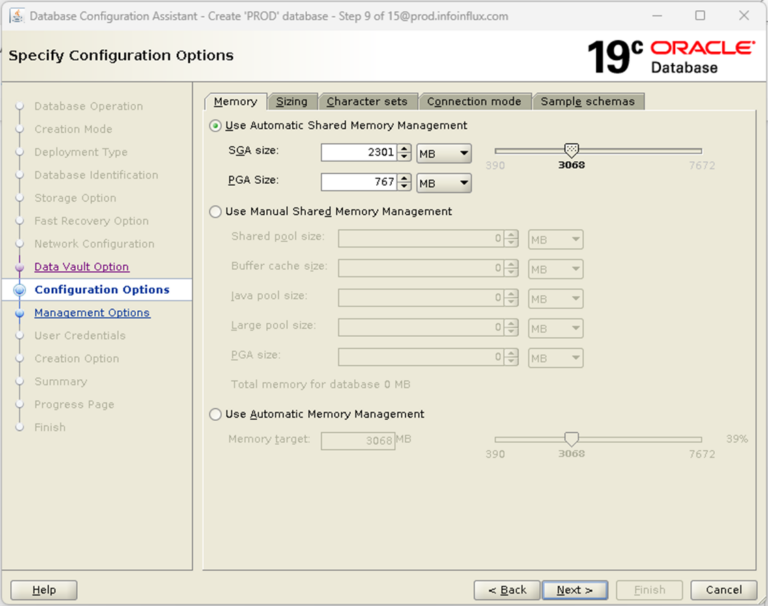768x606 pixels.
Task: Select Use Manual Shared Memory Management
Action: (215, 212)
